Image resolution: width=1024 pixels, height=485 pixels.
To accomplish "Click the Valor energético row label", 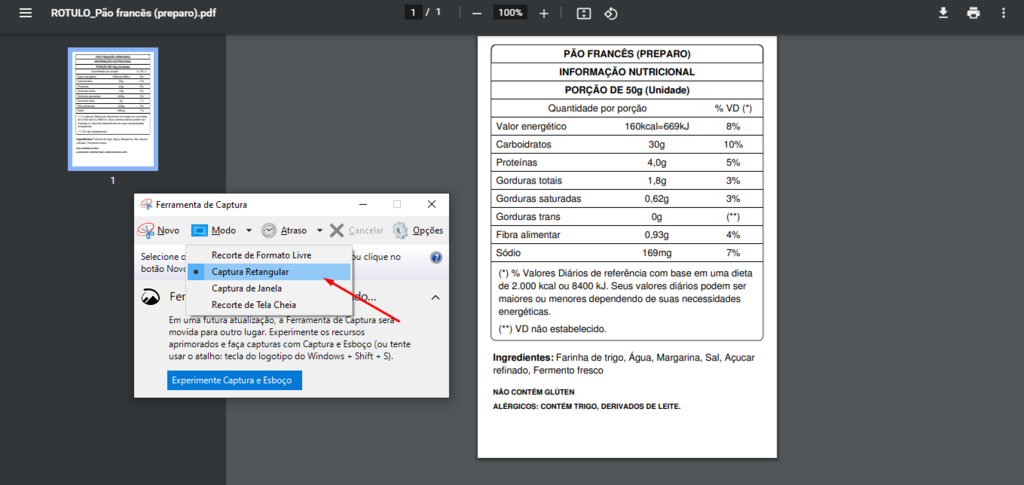I will (531, 126).
